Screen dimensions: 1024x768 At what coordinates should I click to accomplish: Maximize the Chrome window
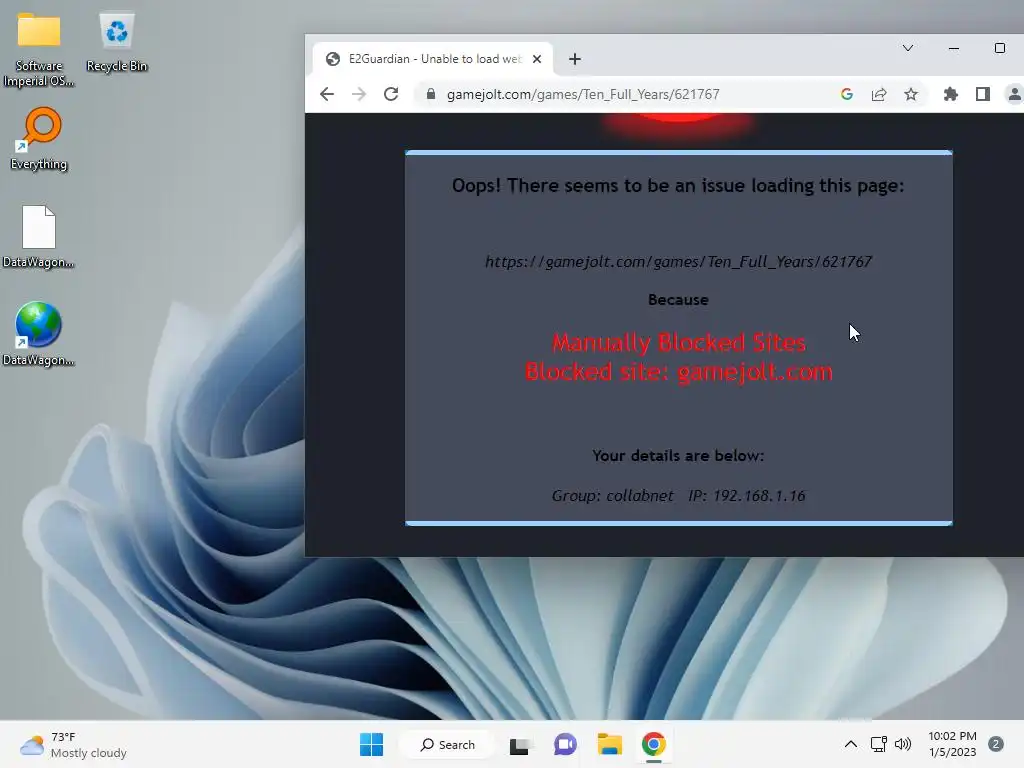(999, 48)
